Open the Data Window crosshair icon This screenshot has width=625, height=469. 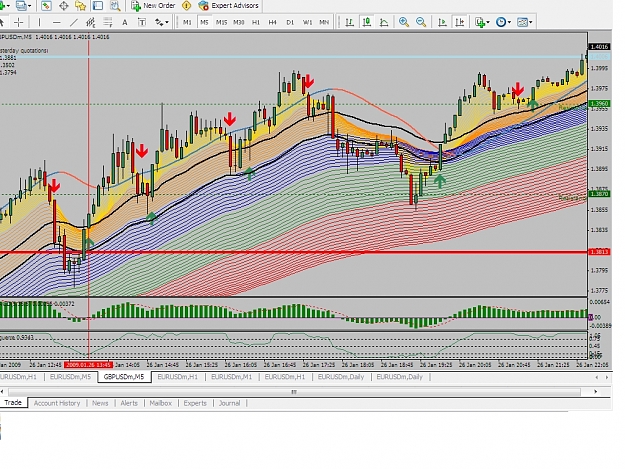click(x=63, y=6)
